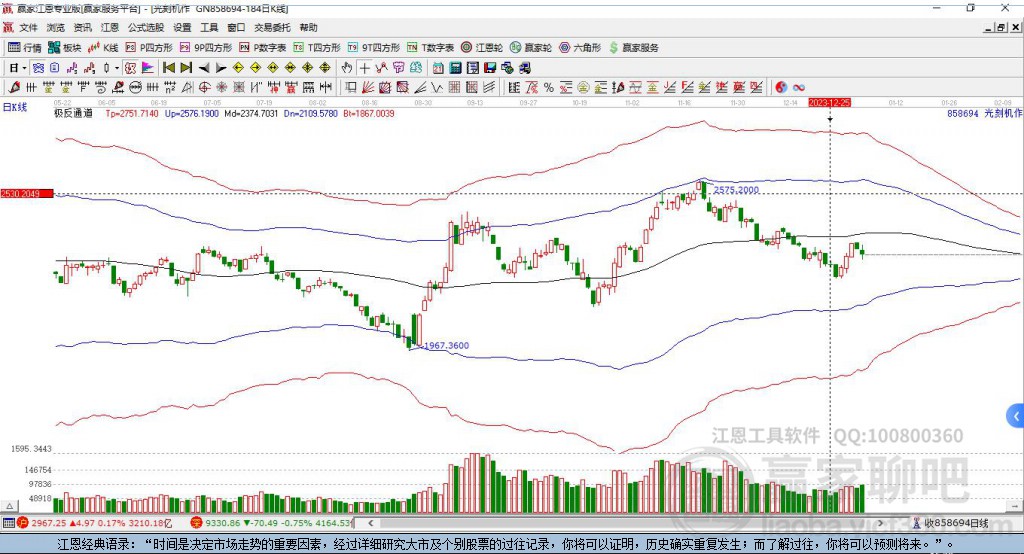Open the 六角形 tool
This screenshot has width=1024, height=554.
pos(580,48)
